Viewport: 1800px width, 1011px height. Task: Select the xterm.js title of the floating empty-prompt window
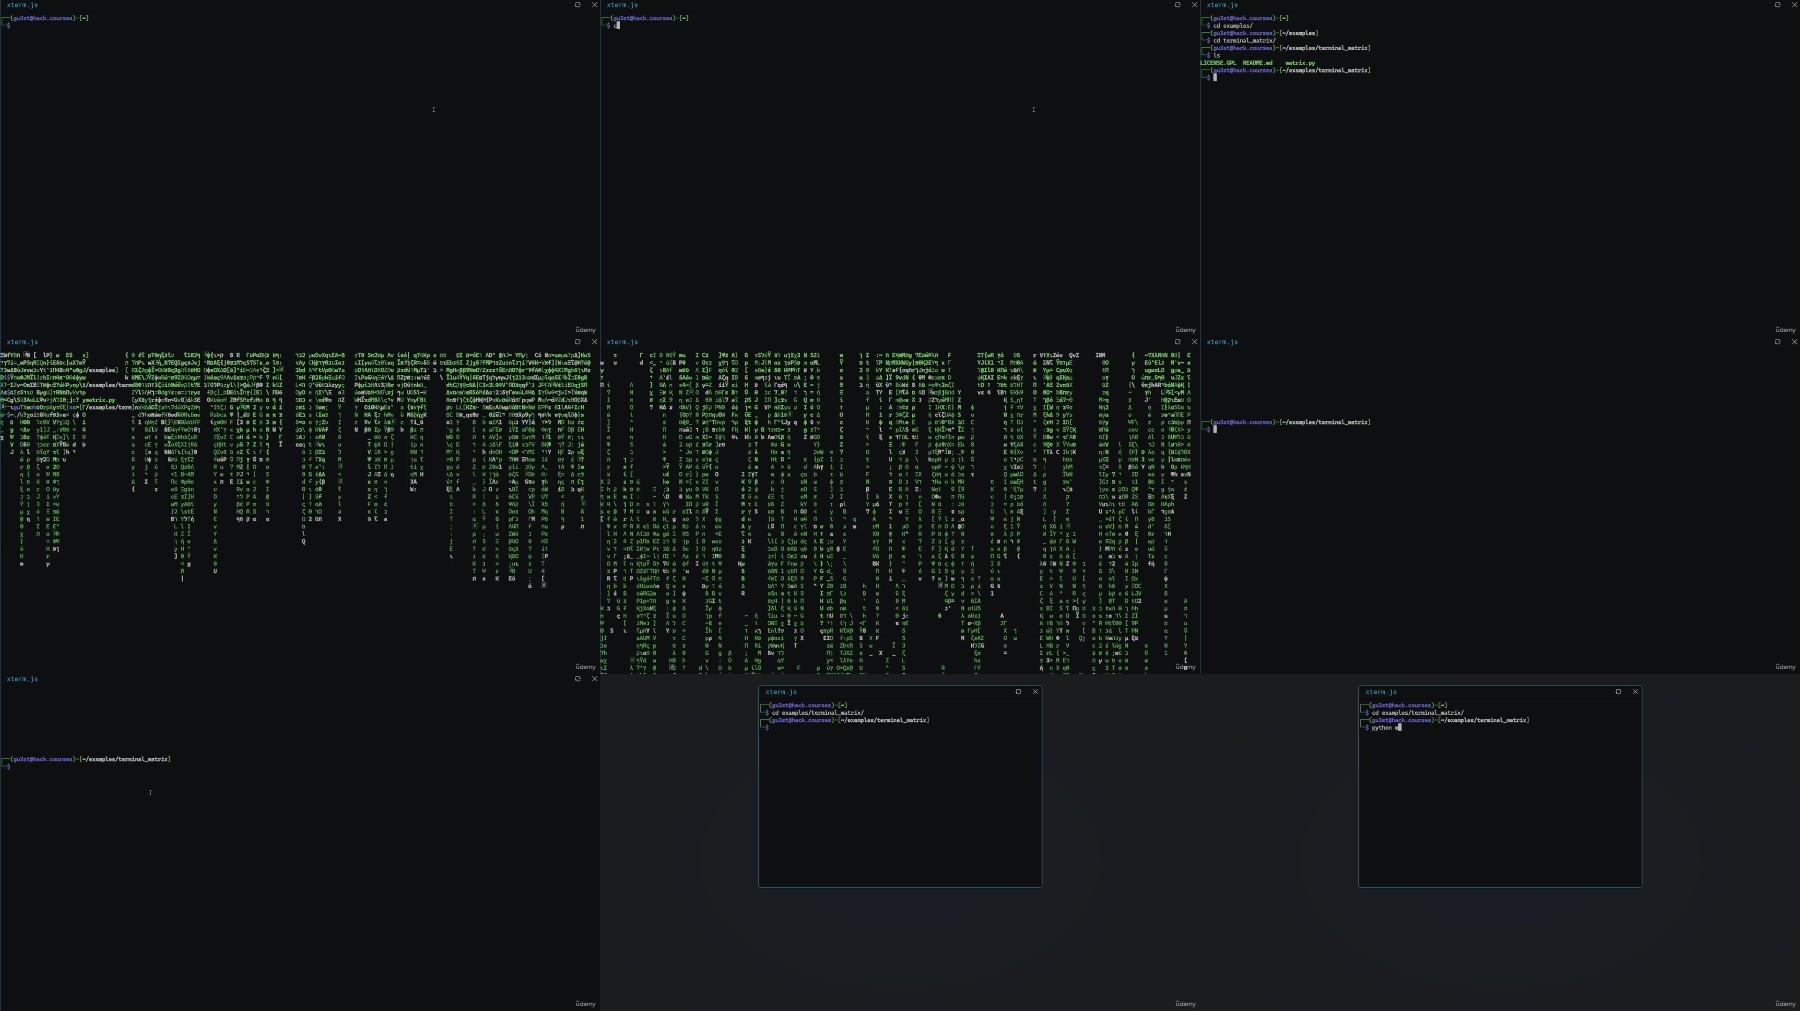(781, 692)
